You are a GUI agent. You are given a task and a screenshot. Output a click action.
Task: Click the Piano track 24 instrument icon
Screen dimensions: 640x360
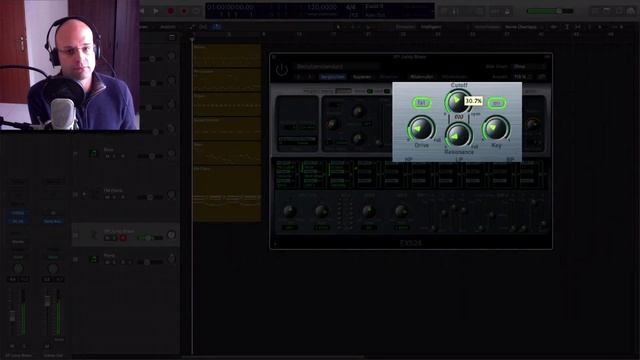[93, 259]
